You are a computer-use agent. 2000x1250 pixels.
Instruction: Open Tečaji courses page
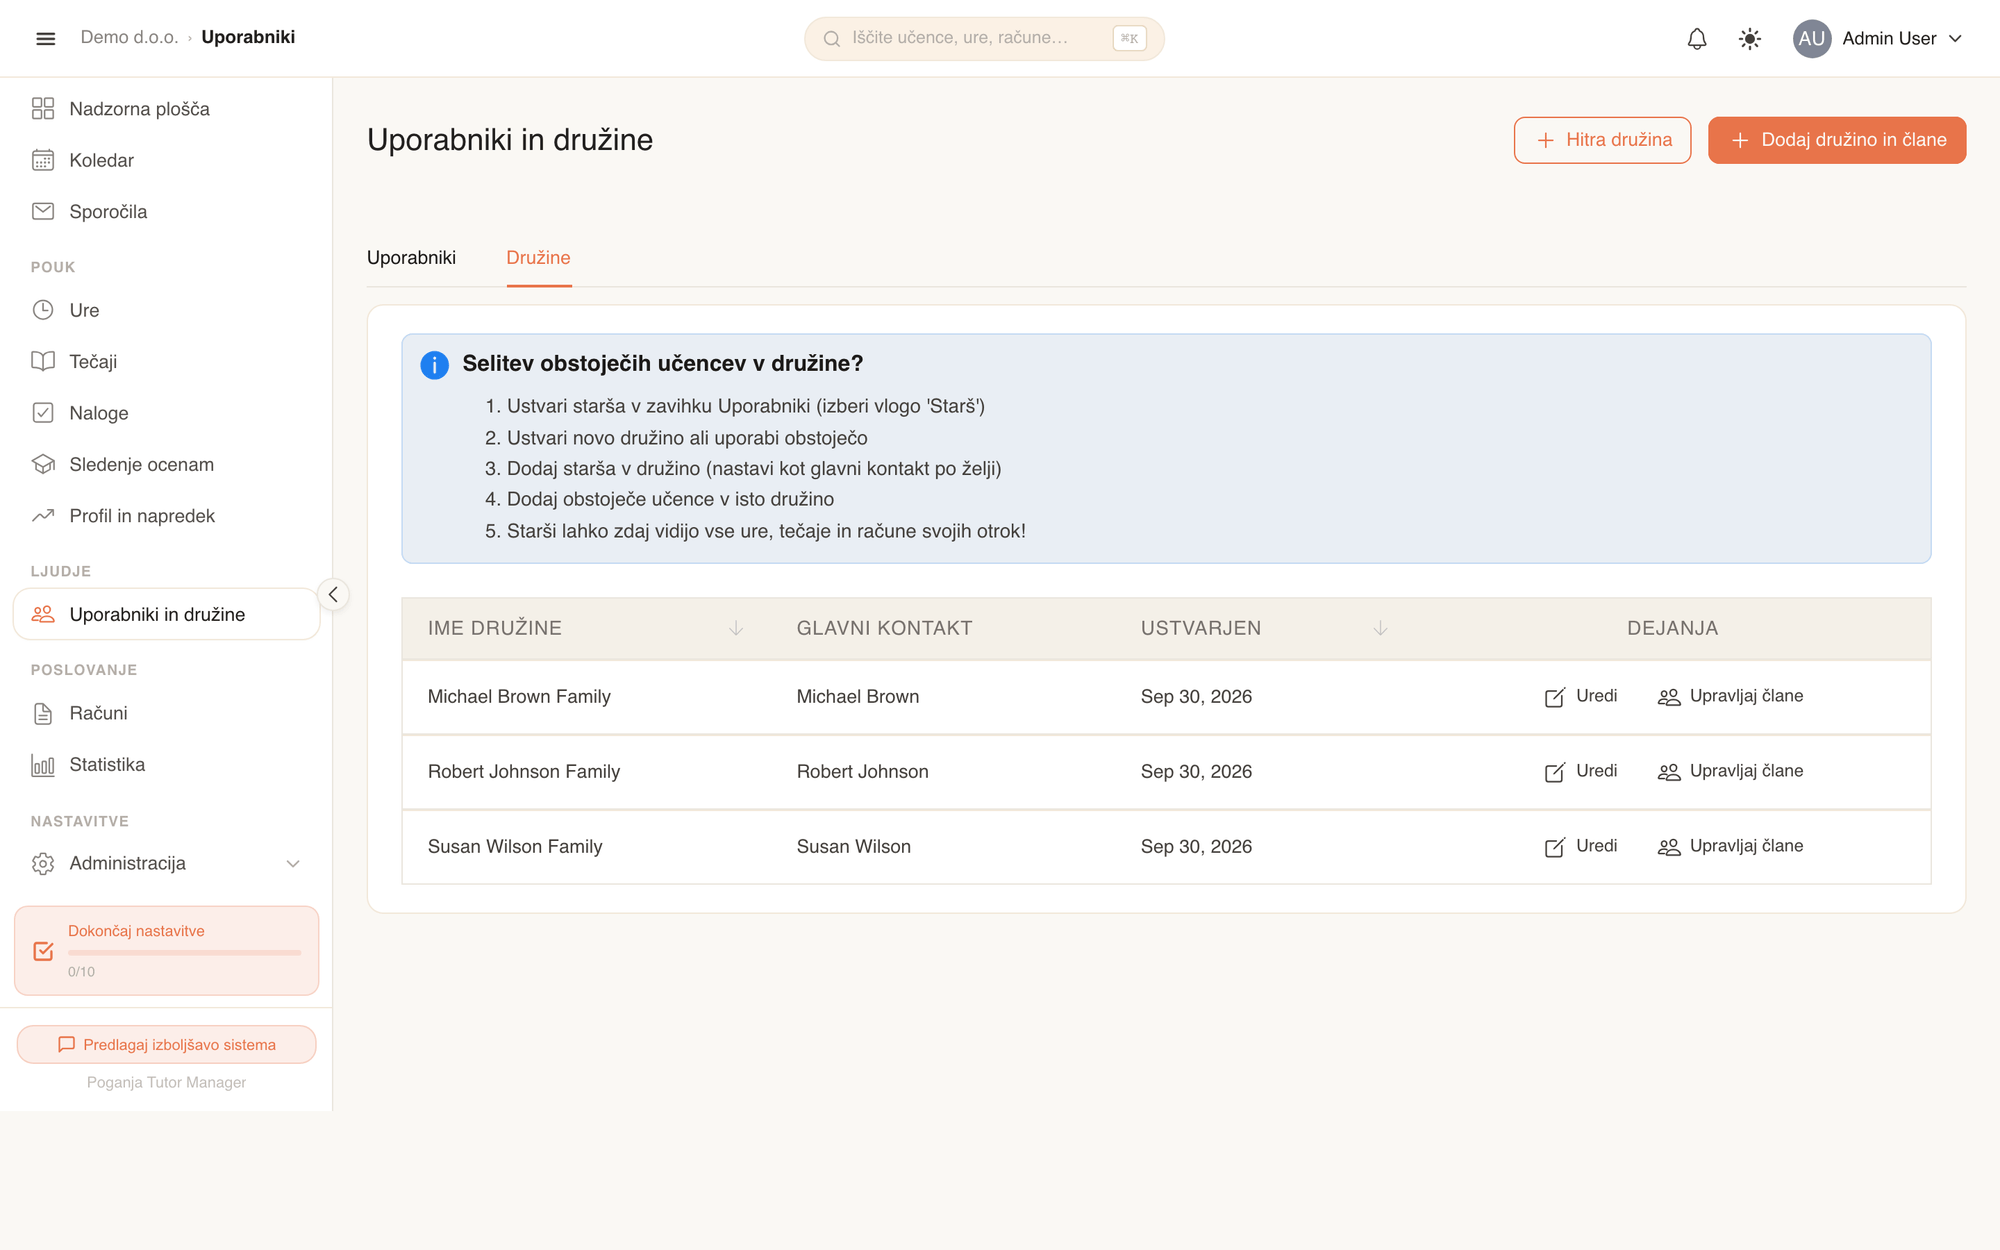[x=166, y=361]
